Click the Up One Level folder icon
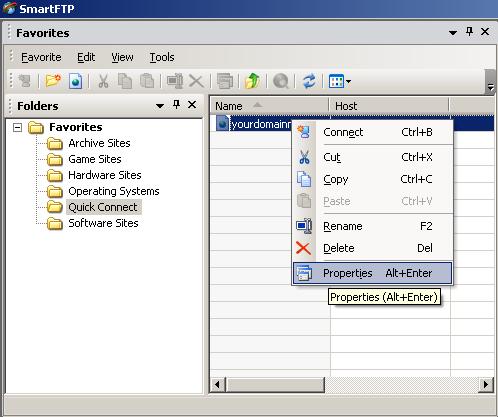The image size is (498, 417). tap(252, 81)
